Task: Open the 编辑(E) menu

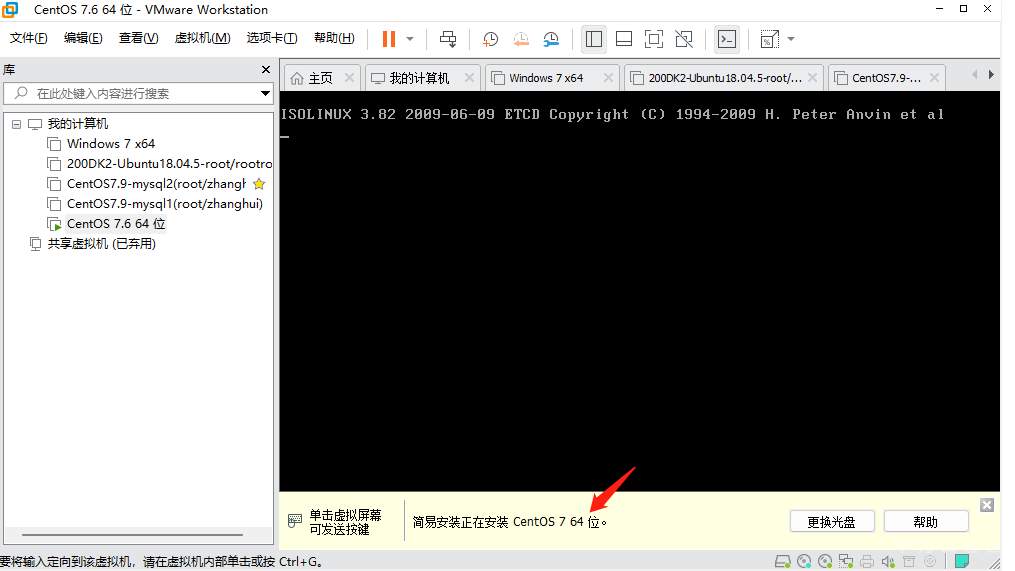Action: click(83, 38)
